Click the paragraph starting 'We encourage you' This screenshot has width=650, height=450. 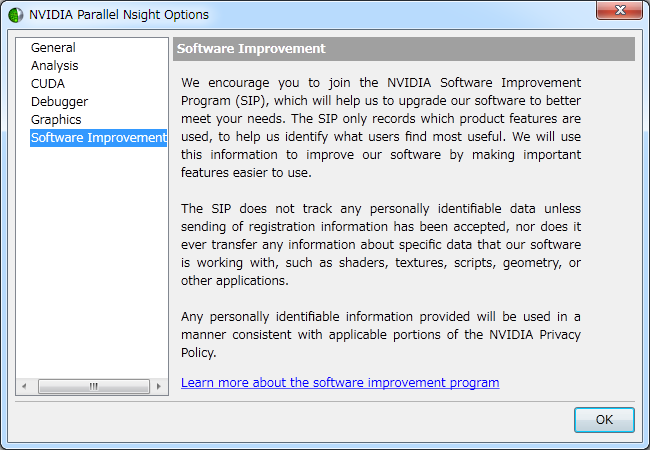pos(380,127)
